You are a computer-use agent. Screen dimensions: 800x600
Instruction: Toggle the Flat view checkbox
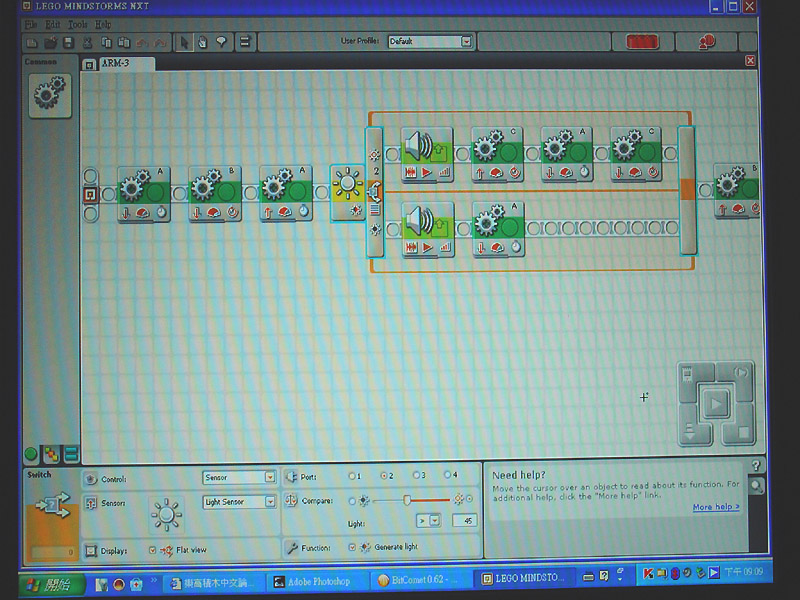(x=153, y=550)
